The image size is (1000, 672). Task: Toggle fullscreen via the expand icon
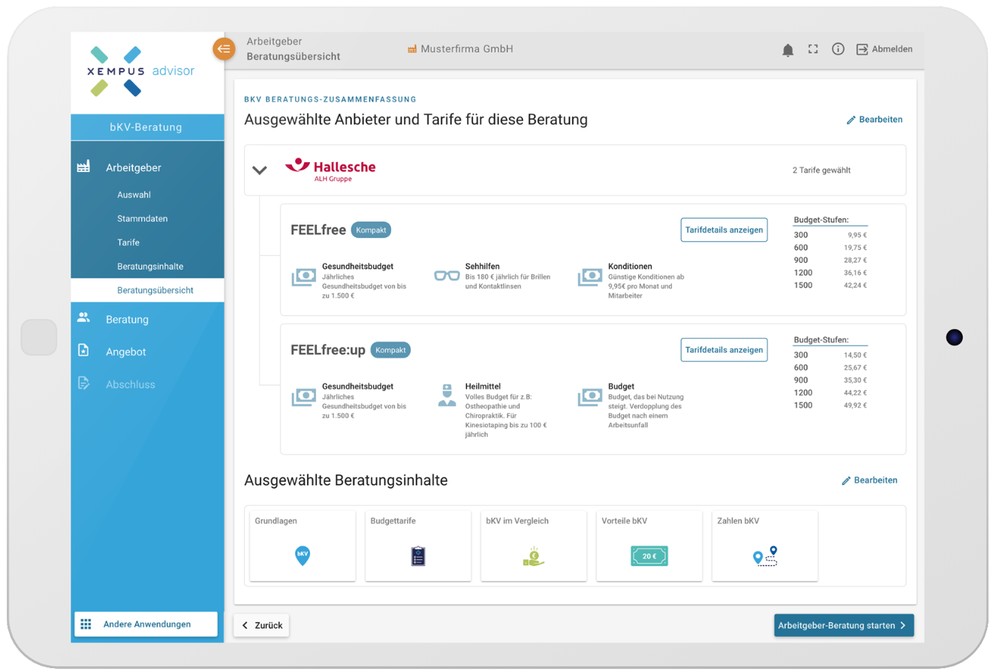pyautogui.click(x=813, y=48)
